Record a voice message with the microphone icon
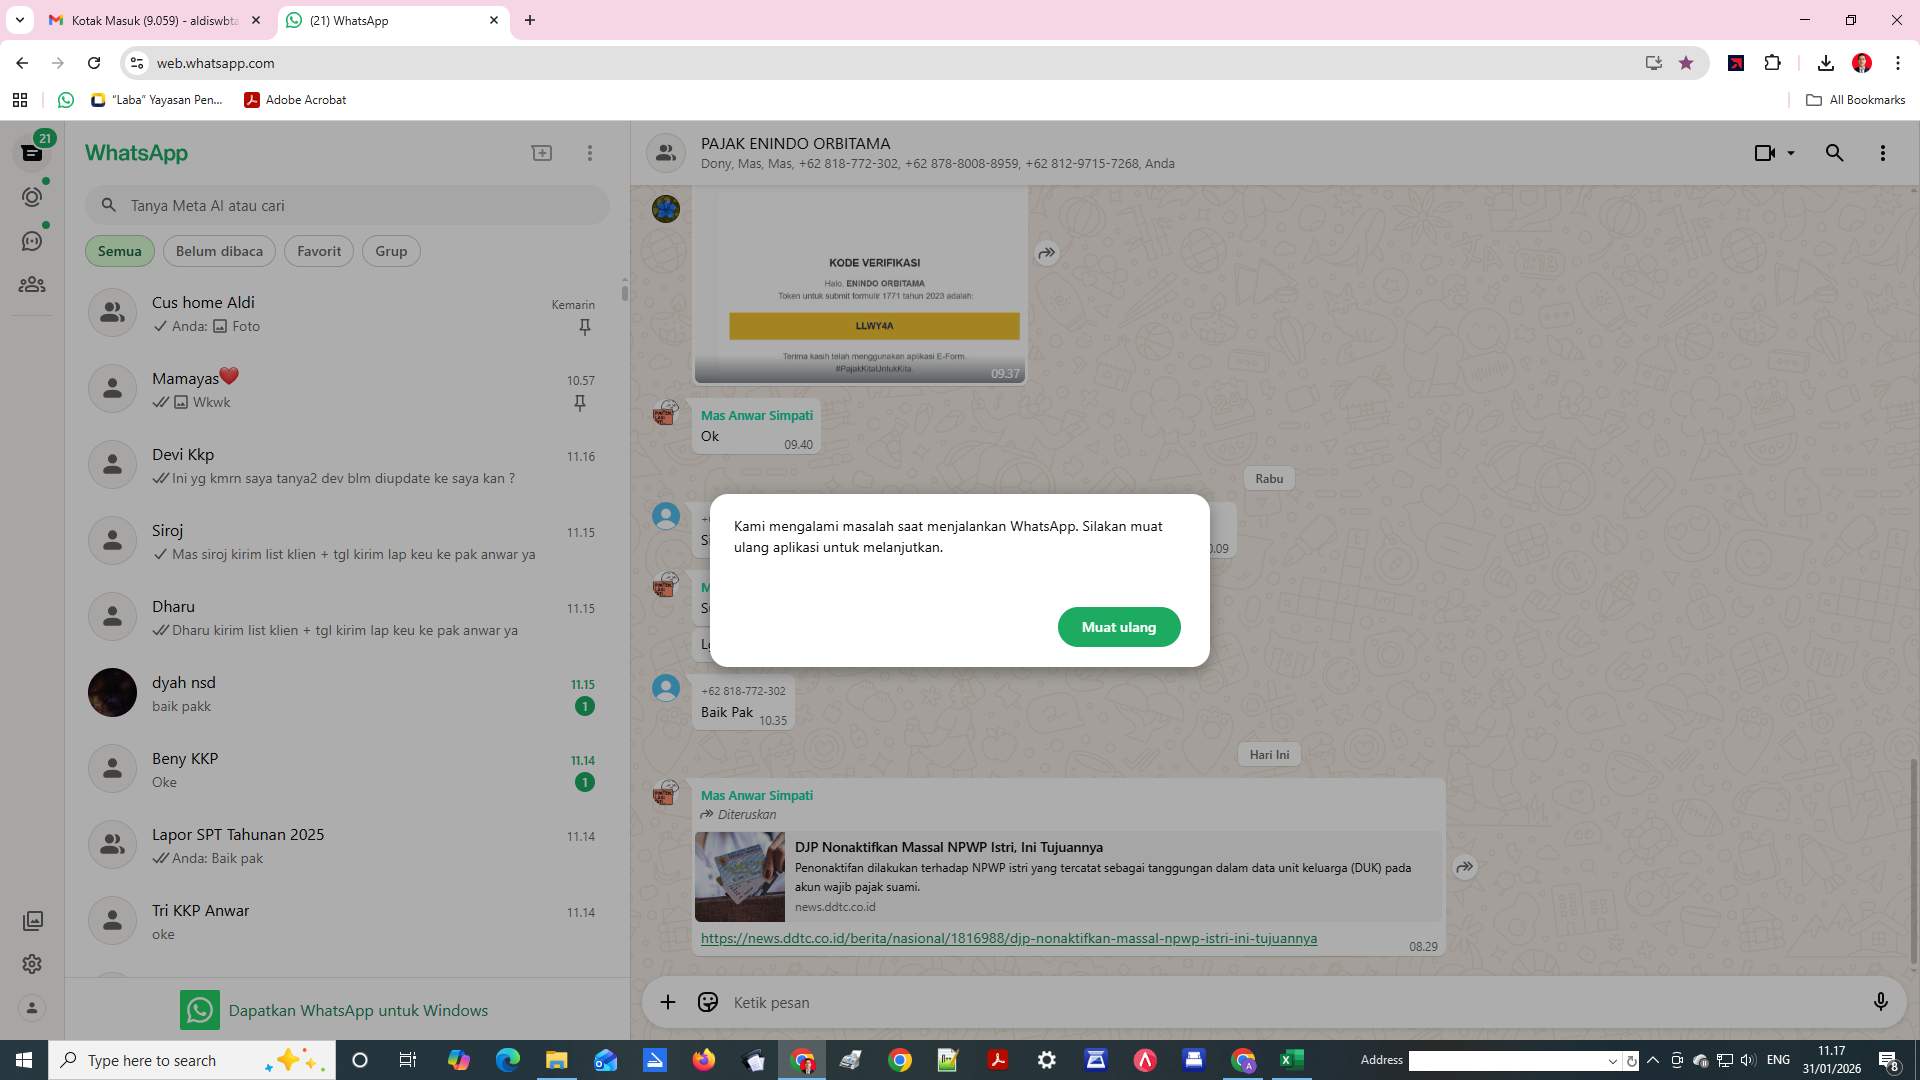This screenshot has height=1080, width=1920. [x=1881, y=1002]
